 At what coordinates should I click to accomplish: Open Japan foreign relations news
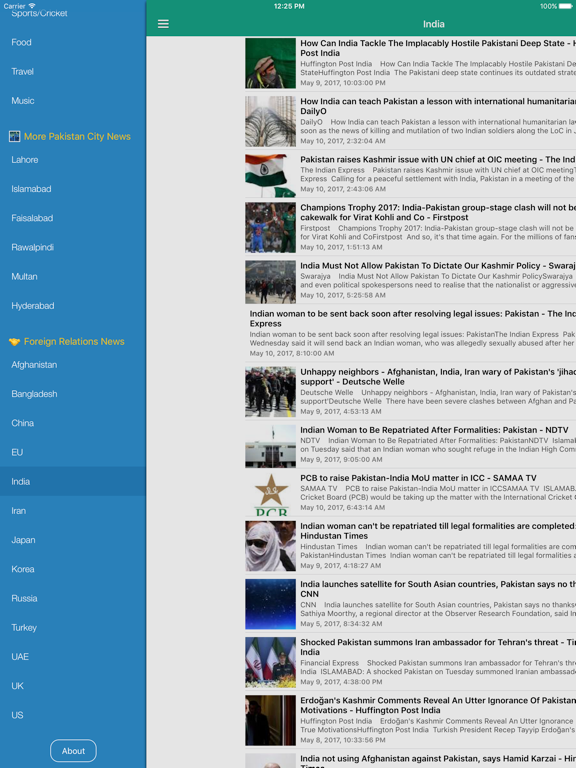coord(72,540)
